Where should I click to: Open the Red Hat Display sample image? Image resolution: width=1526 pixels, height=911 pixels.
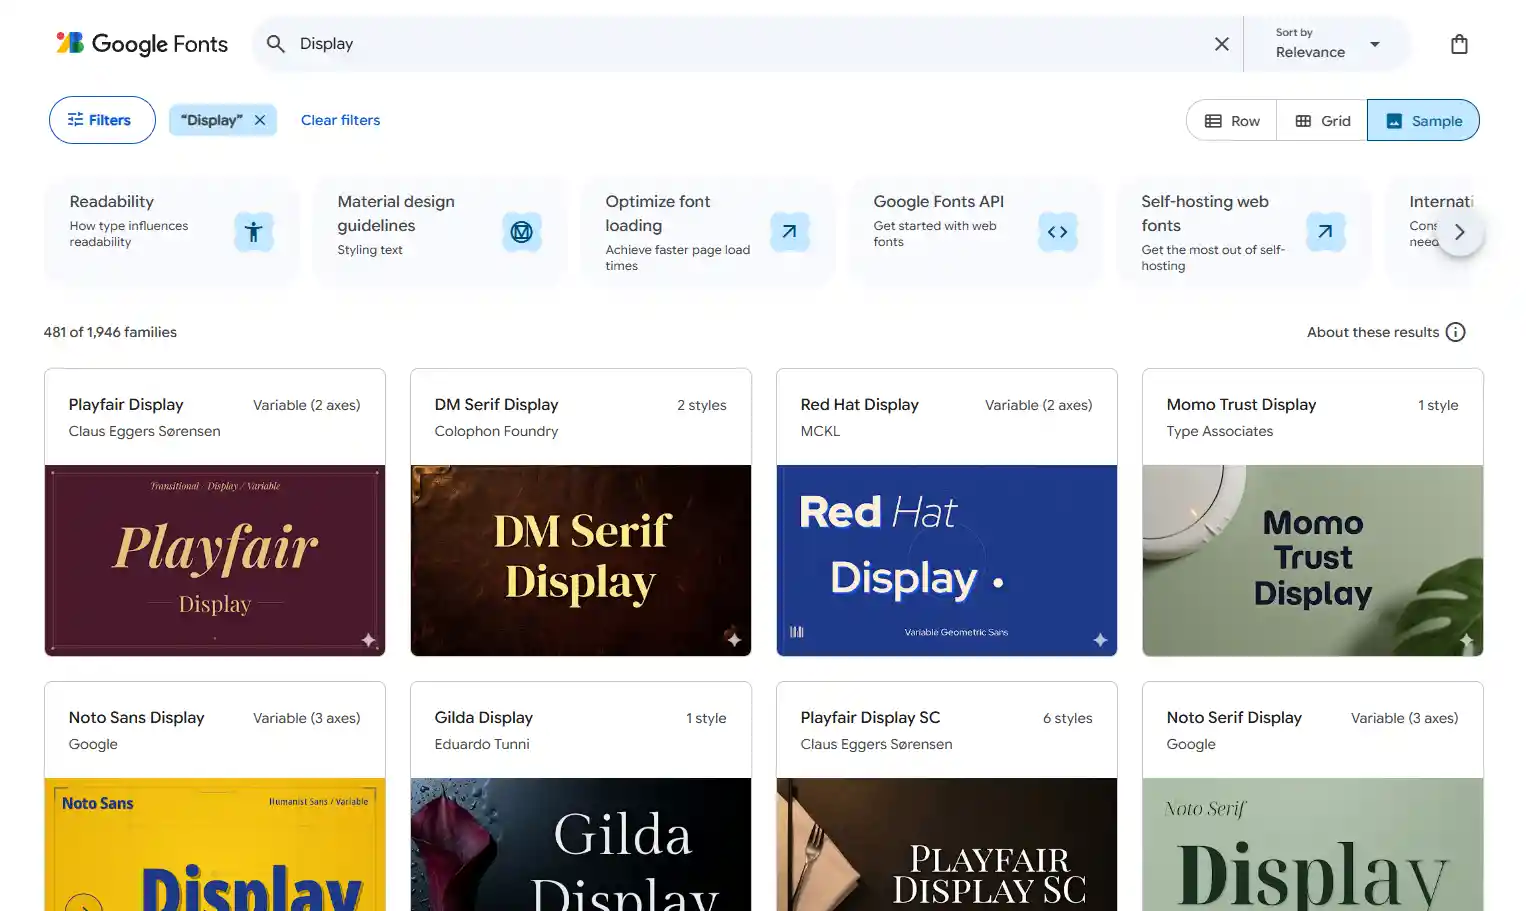(x=947, y=560)
